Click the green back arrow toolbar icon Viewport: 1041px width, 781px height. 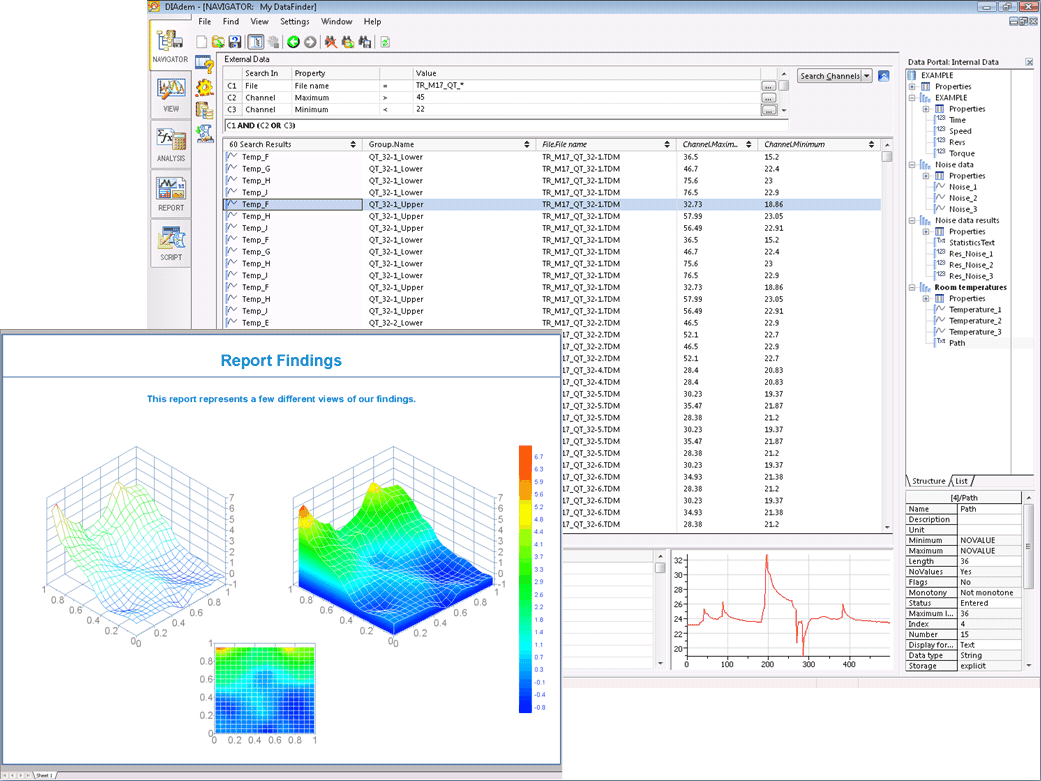[x=293, y=42]
